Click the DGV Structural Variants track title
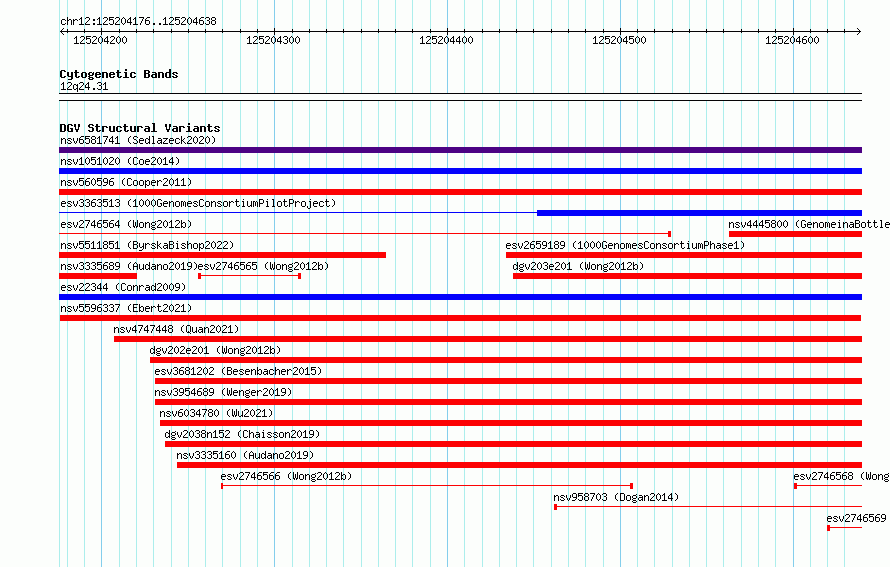Viewport: 890px width, 567px height. point(140,128)
